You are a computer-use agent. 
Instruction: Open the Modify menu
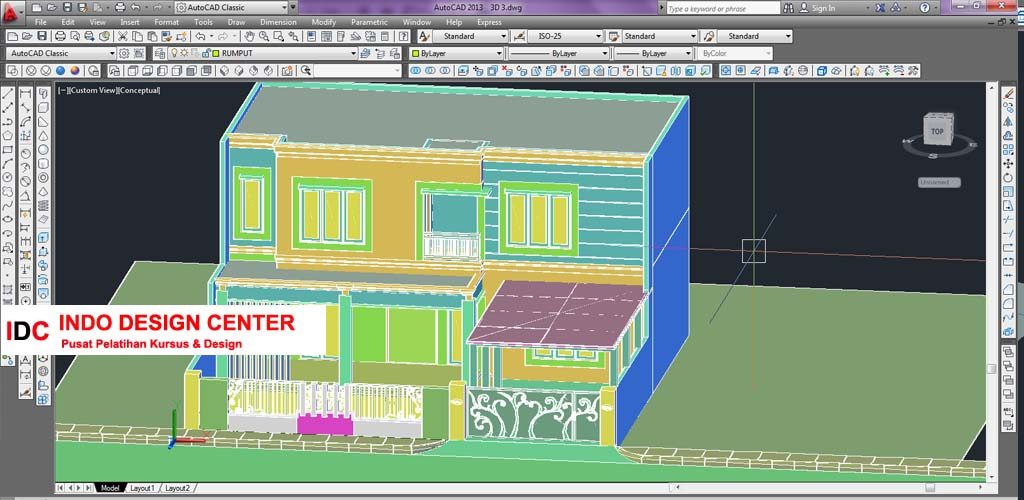324,22
